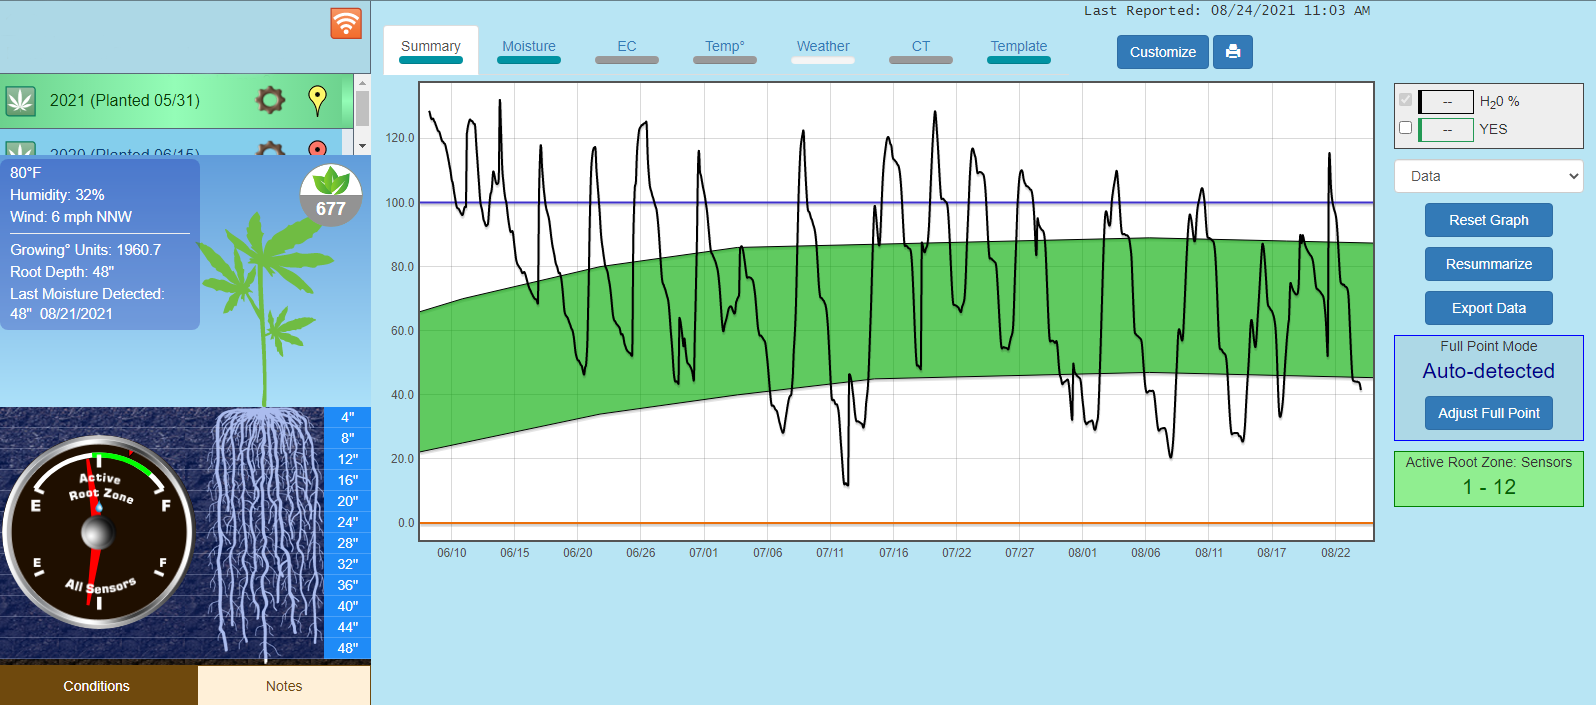1596x705 pixels.
Task: Select the 16" depth sensor label
Action: pos(348,480)
